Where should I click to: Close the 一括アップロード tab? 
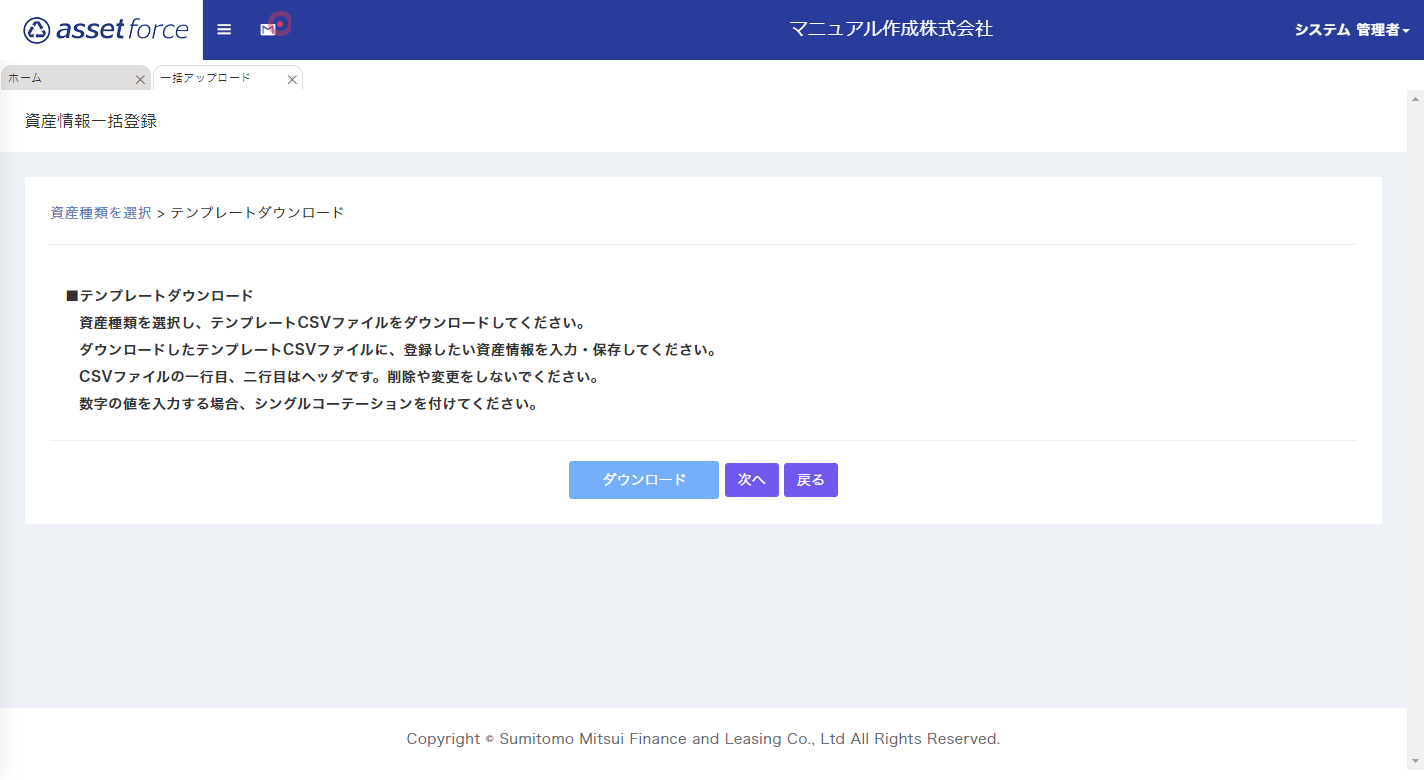(292, 79)
